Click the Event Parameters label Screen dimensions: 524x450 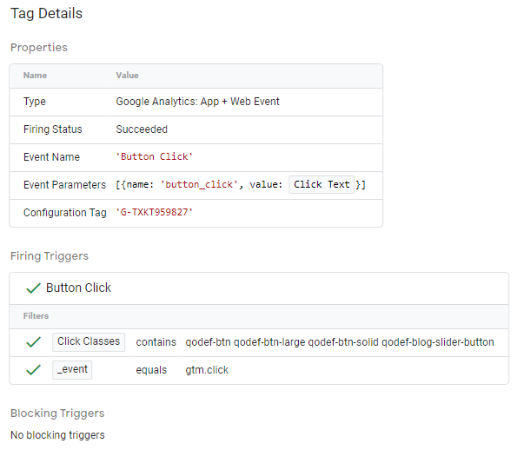point(64,185)
